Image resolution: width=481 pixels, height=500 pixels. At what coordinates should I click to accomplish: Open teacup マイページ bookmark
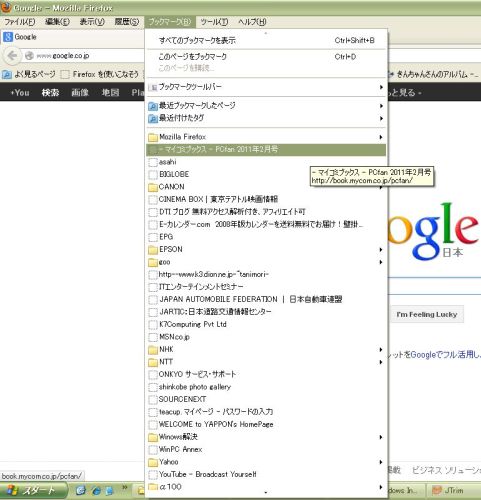[266, 412]
